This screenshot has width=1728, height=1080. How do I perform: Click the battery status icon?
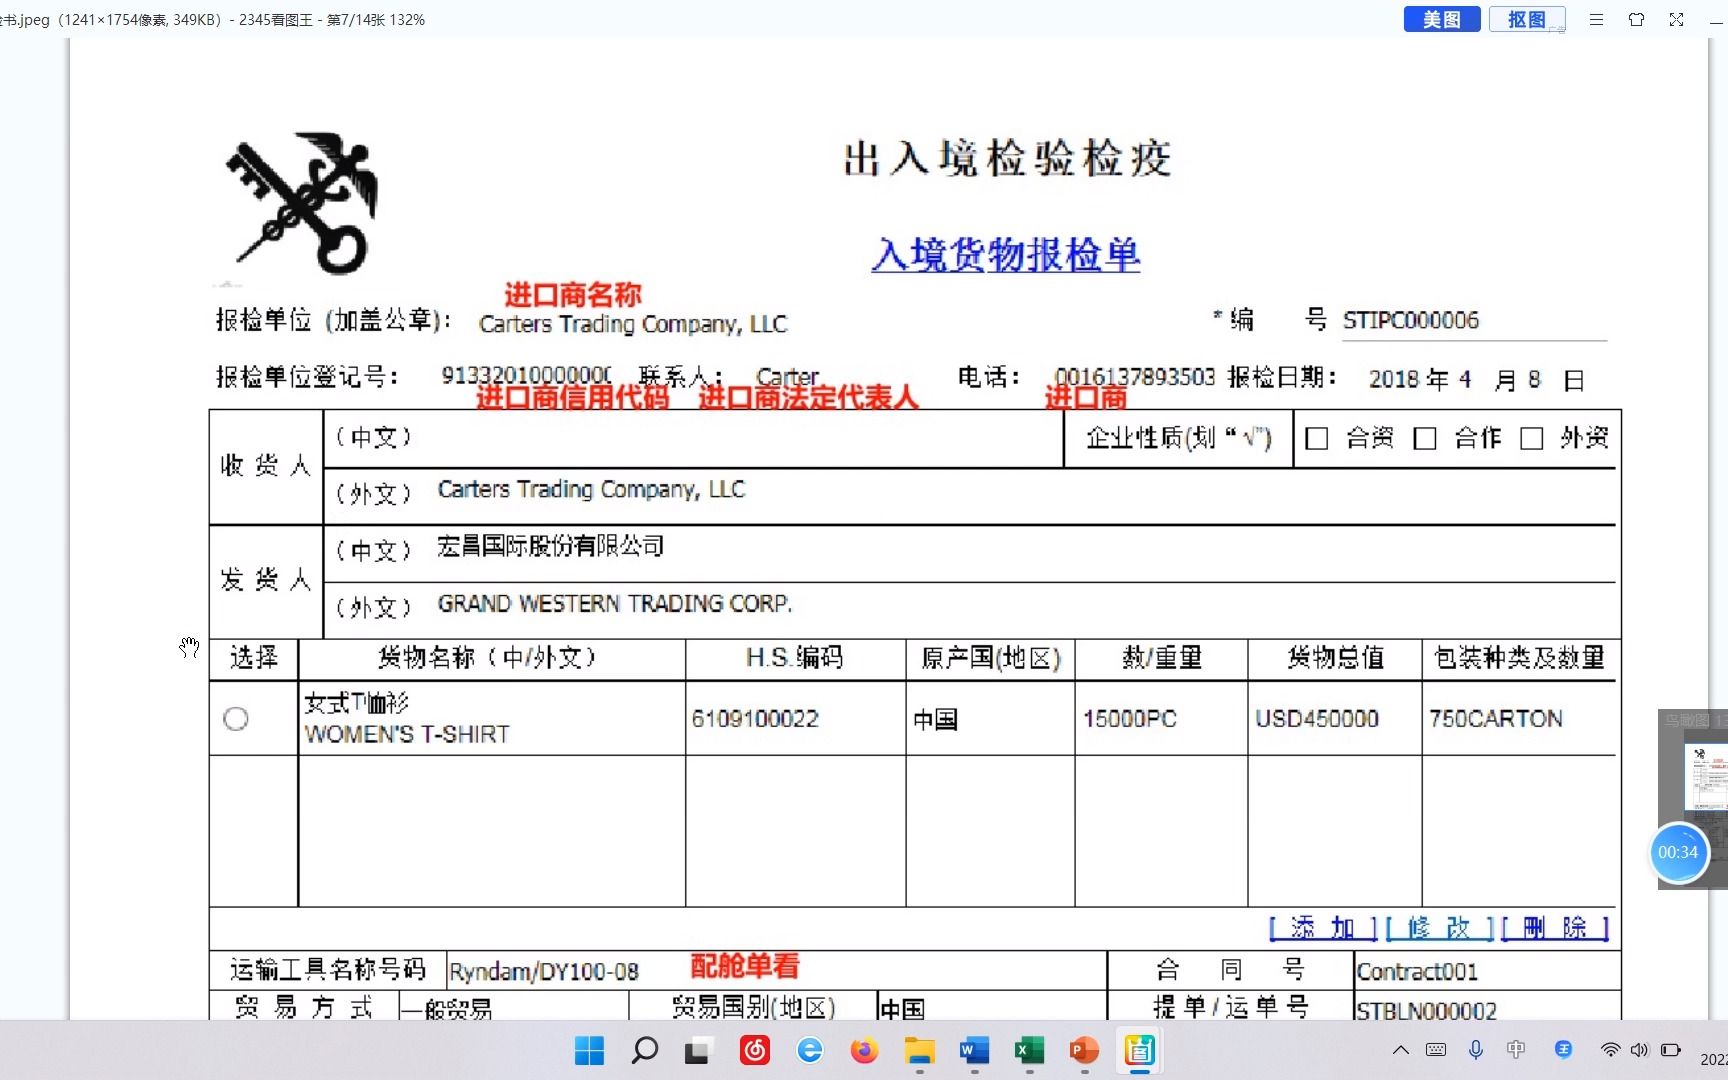tap(1670, 1050)
